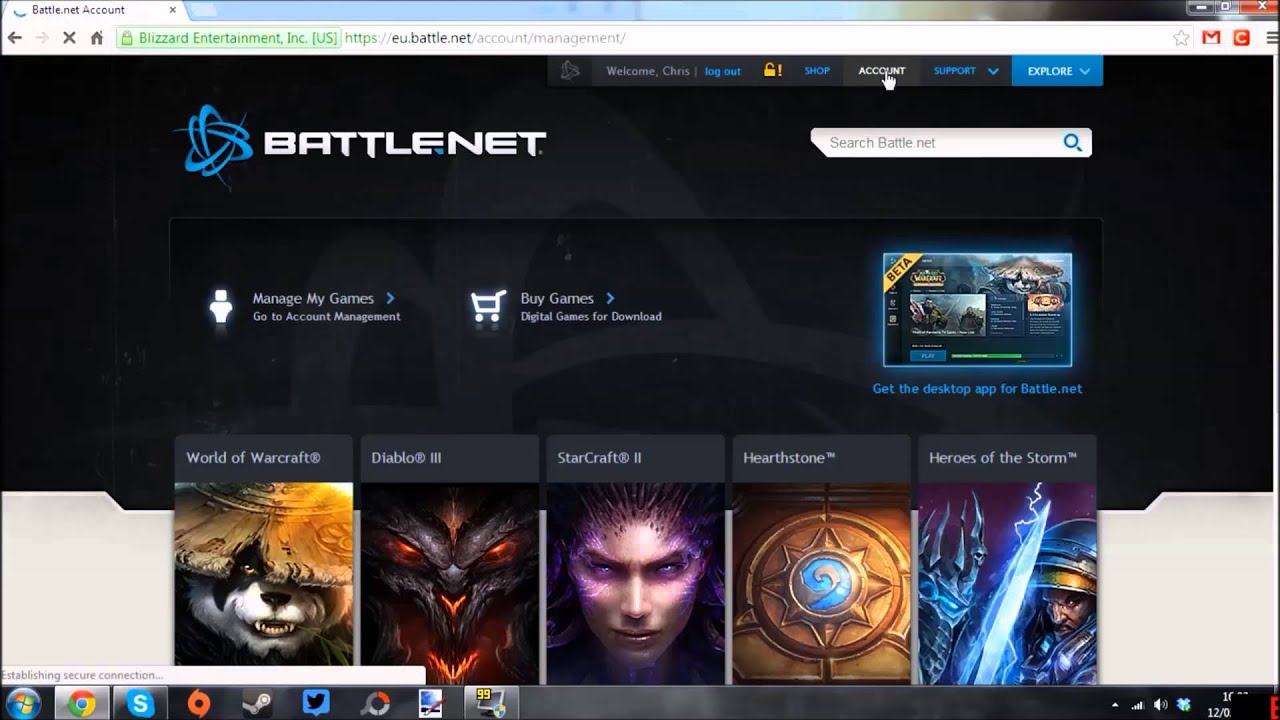This screenshot has height=720, width=1280.
Task: Click the Chrome home button
Action: tap(96, 38)
